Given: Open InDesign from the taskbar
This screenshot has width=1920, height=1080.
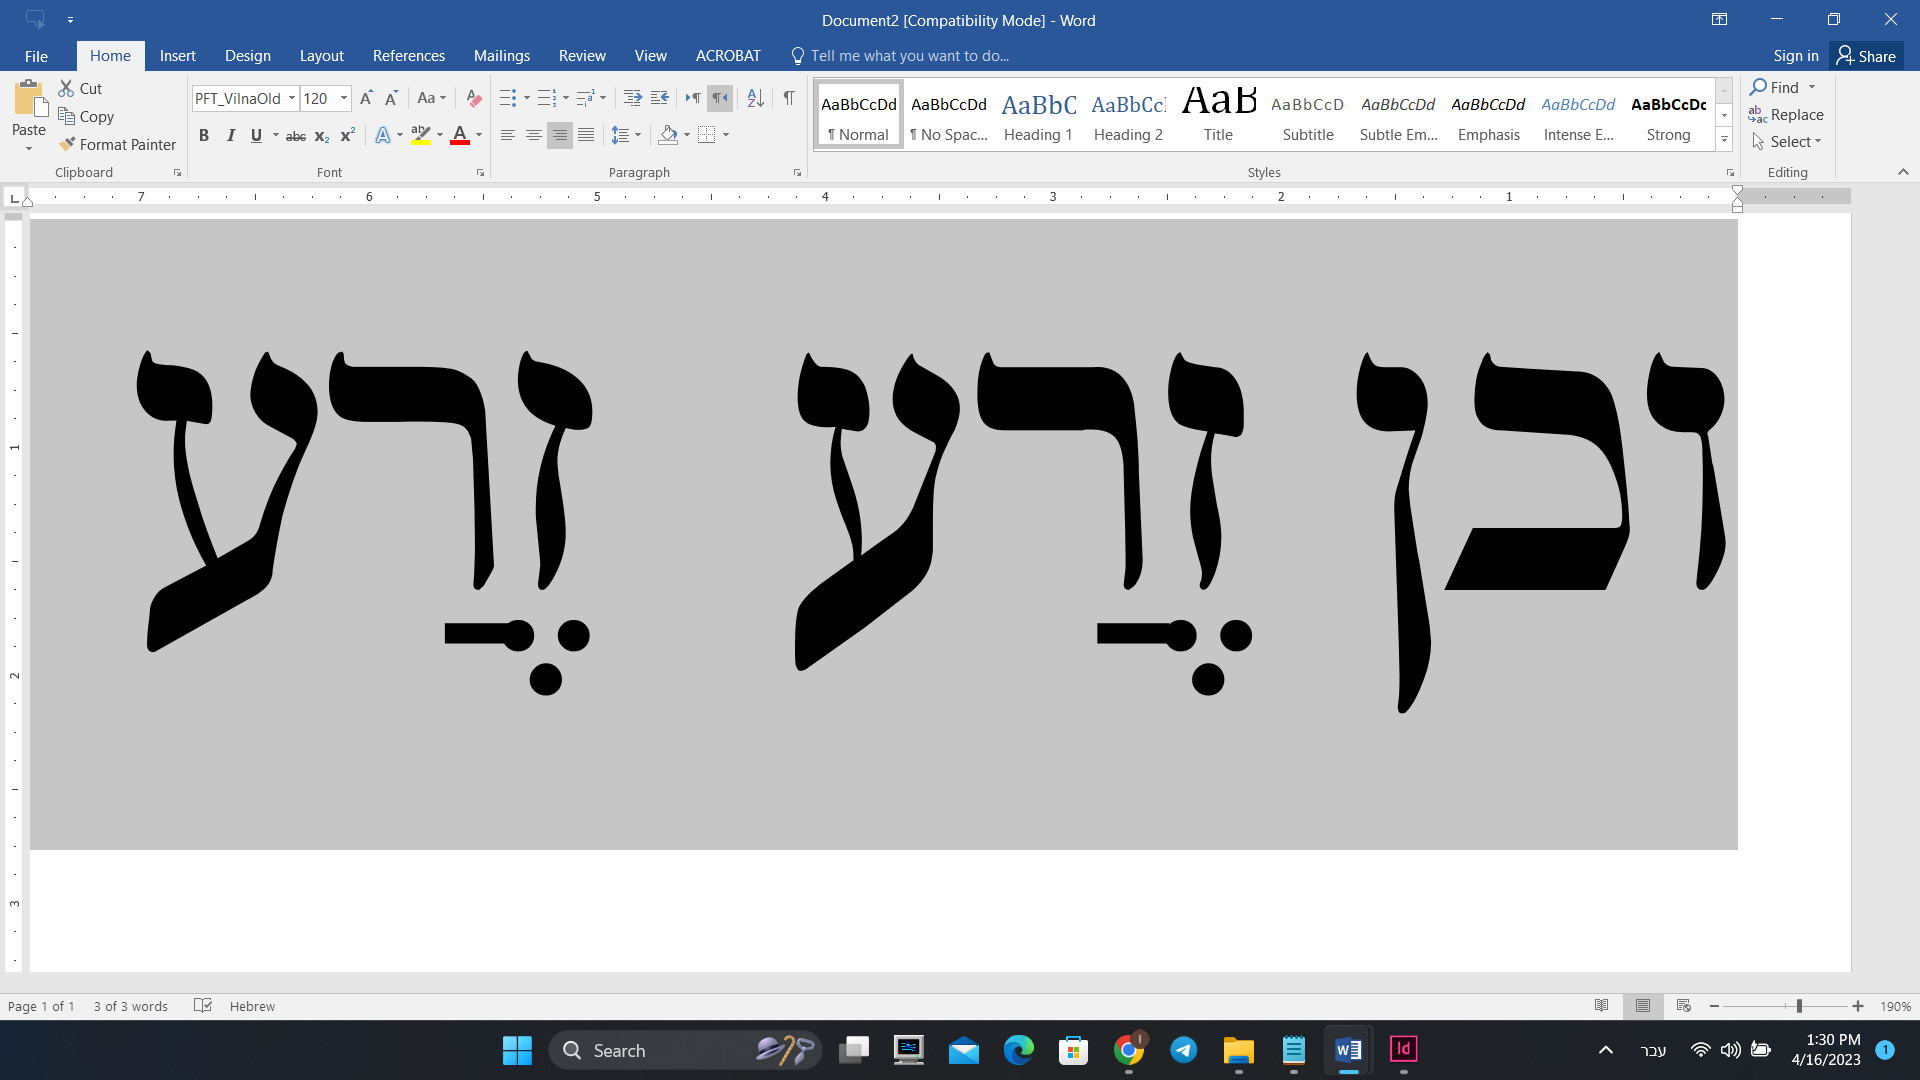Looking at the screenshot, I should point(1403,1050).
